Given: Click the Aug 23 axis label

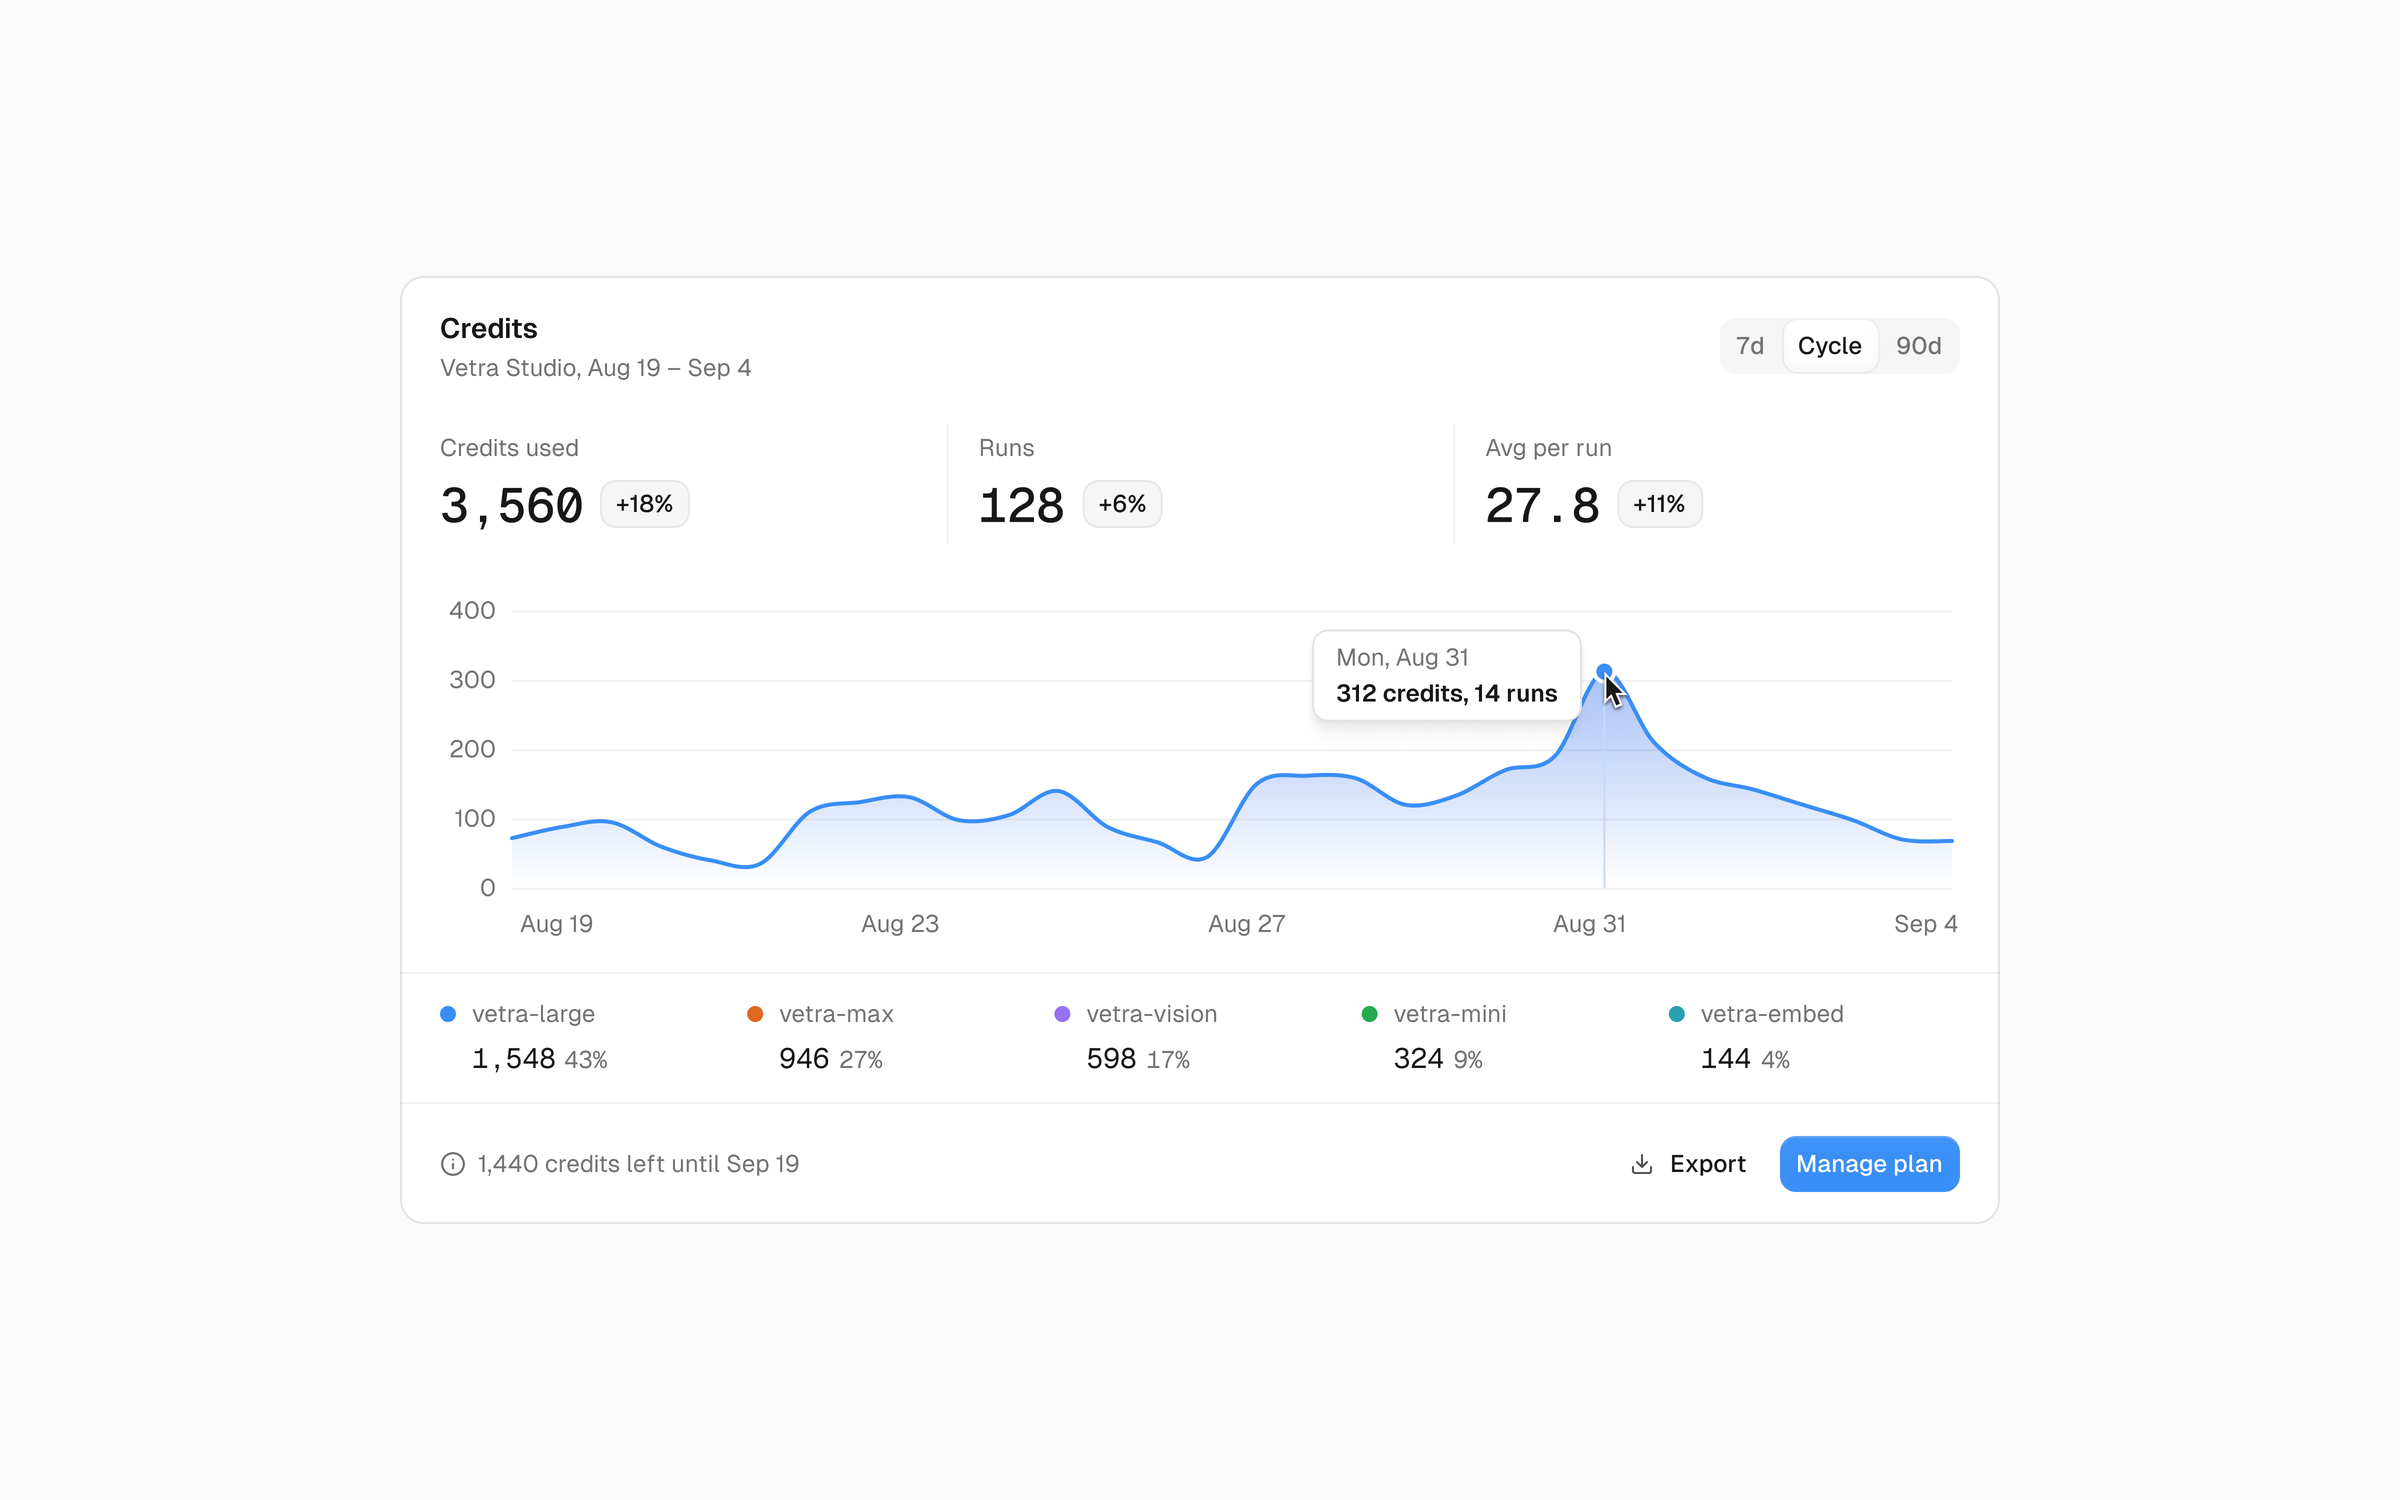Looking at the screenshot, I should (x=900, y=924).
